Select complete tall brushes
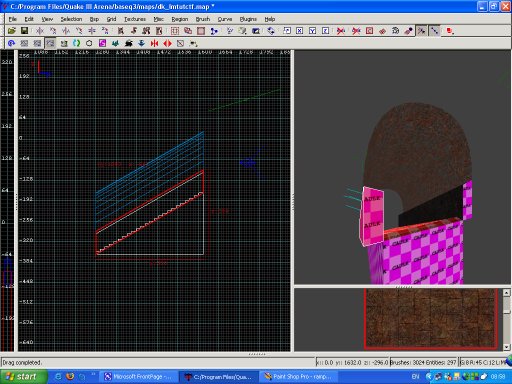The width and height of the screenshot is (512, 384). click(x=120, y=31)
